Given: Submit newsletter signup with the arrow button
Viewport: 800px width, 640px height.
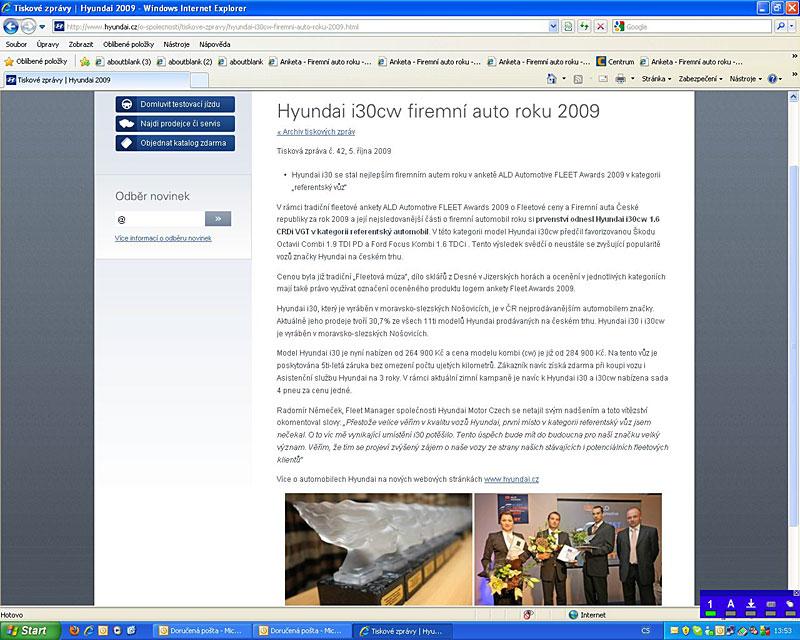Looking at the screenshot, I should click(218, 219).
